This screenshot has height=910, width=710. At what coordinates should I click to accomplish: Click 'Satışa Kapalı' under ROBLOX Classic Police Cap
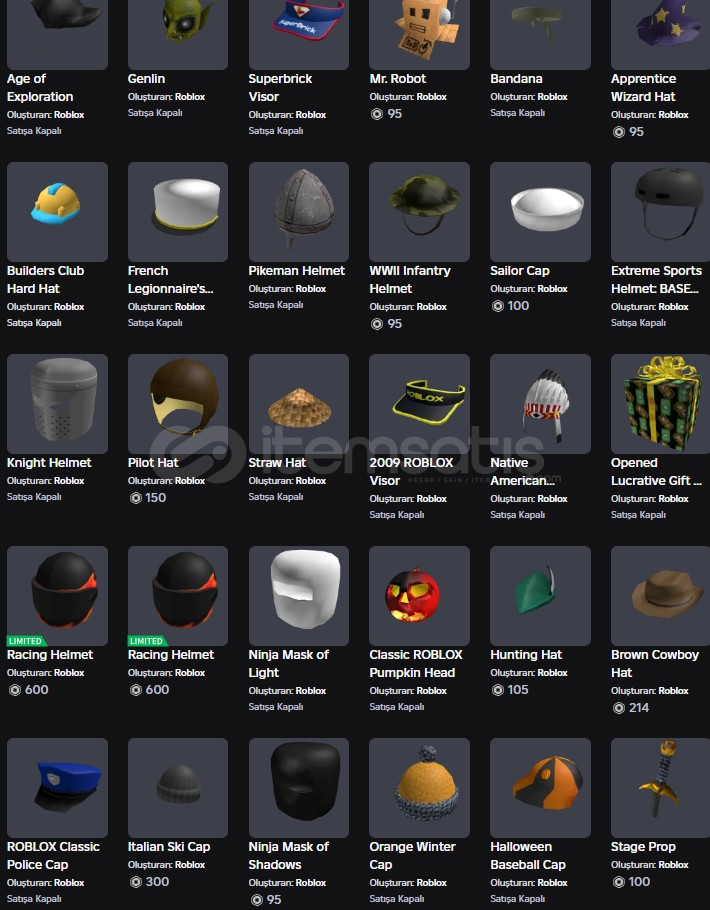(x=34, y=899)
